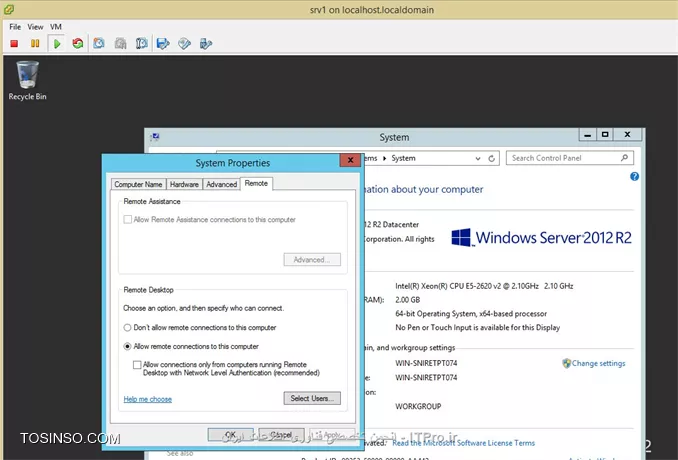This screenshot has height=460, width=678.
Task: Click the yellow suspend VM button
Action: [x=35, y=44]
